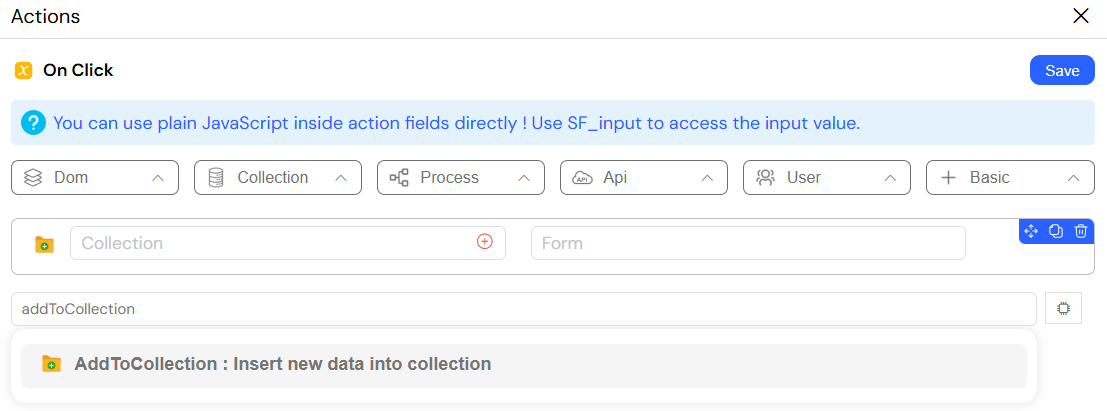1107x411 pixels.
Task: Open the Api actions dropdown
Action: (x=644, y=177)
